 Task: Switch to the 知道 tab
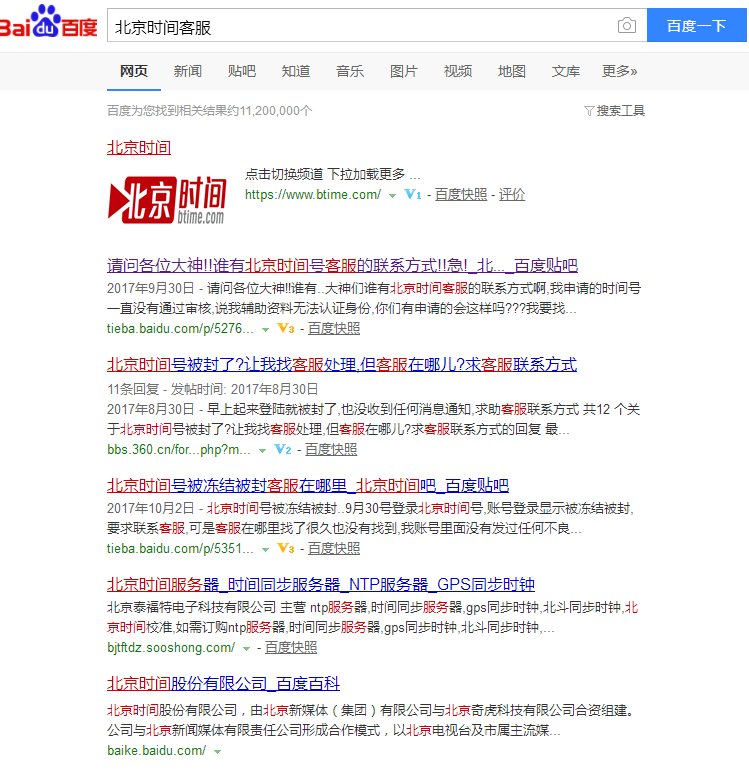pyautogui.click(x=296, y=71)
